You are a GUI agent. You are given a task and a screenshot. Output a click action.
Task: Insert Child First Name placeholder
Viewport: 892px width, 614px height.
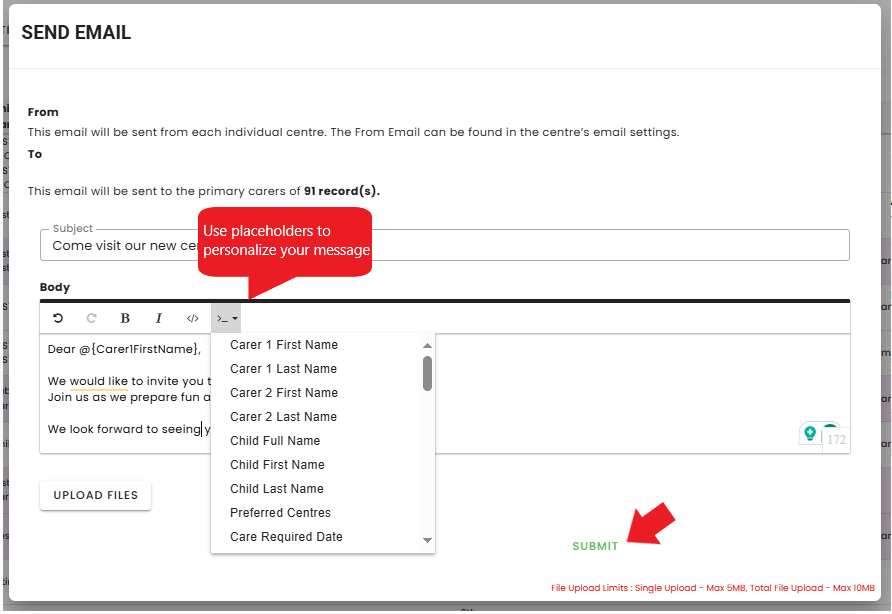[277, 464]
